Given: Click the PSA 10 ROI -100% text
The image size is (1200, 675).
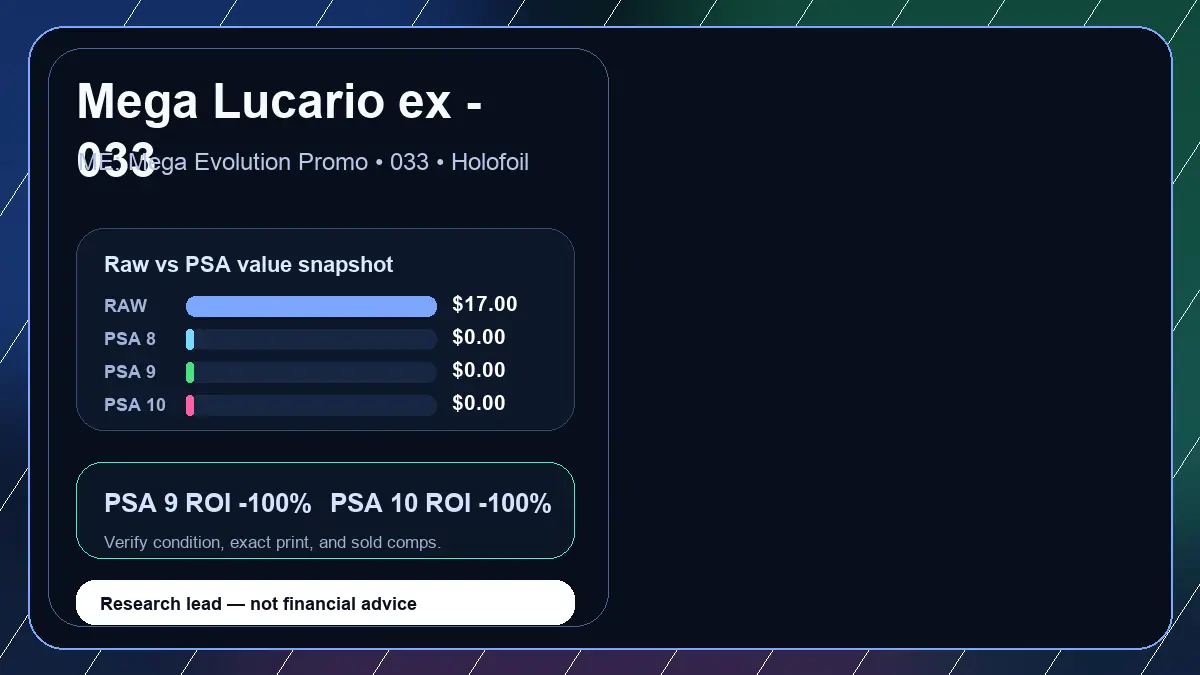Looking at the screenshot, I should 441,504.
